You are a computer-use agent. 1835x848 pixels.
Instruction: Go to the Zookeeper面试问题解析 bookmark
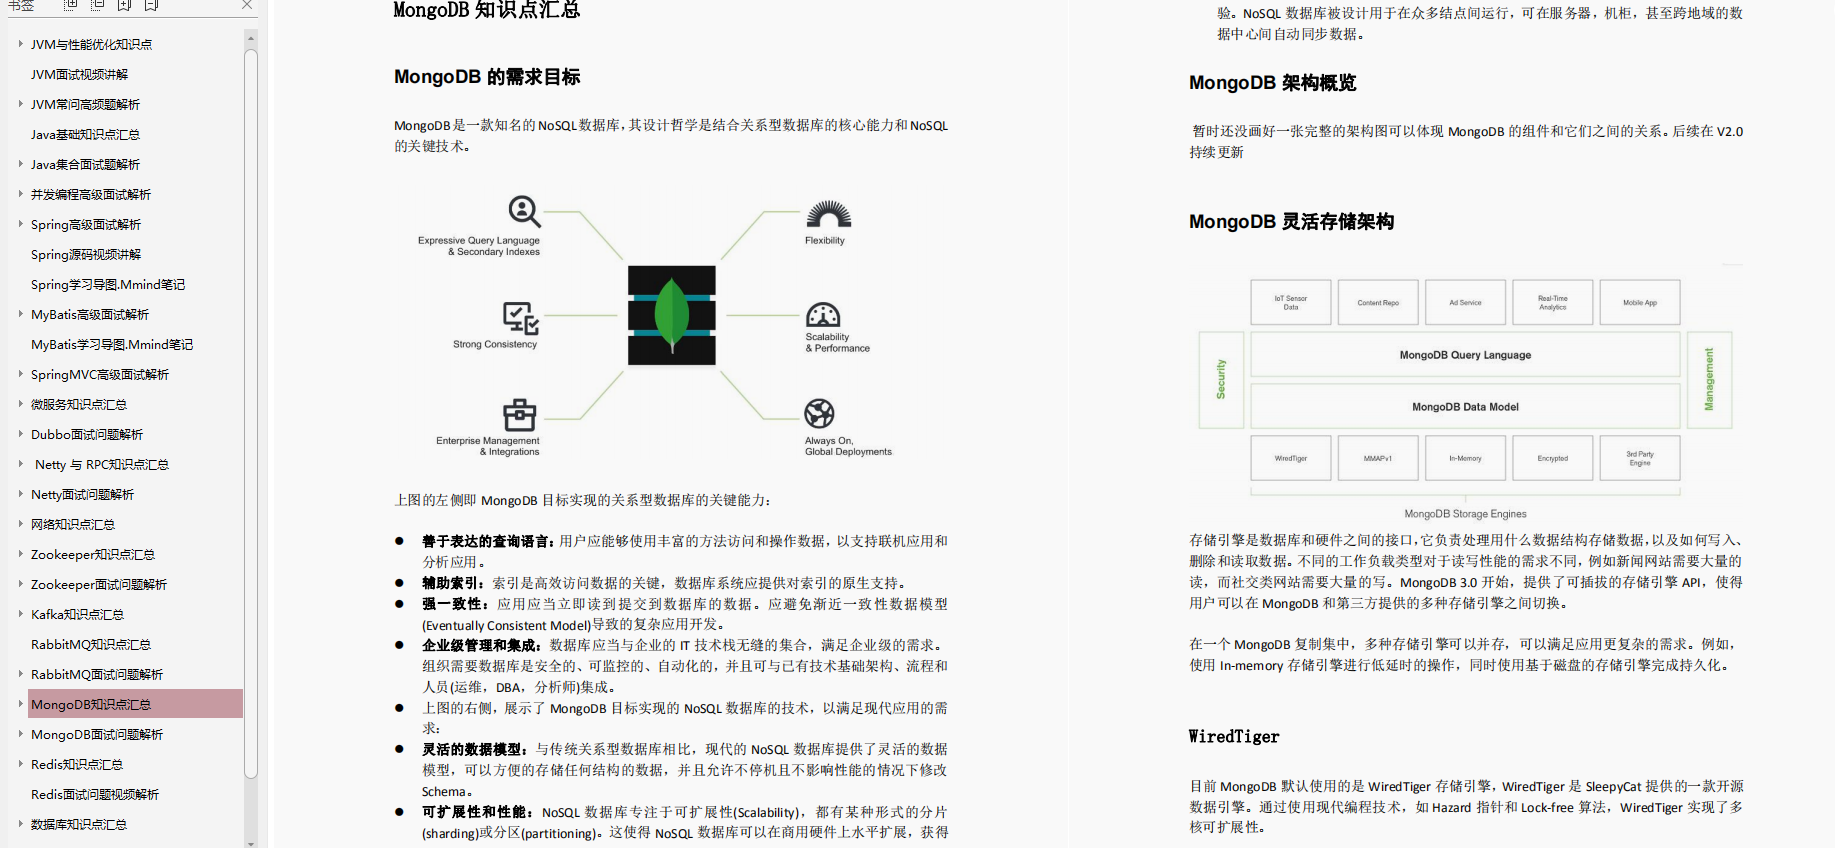coord(99,584)
